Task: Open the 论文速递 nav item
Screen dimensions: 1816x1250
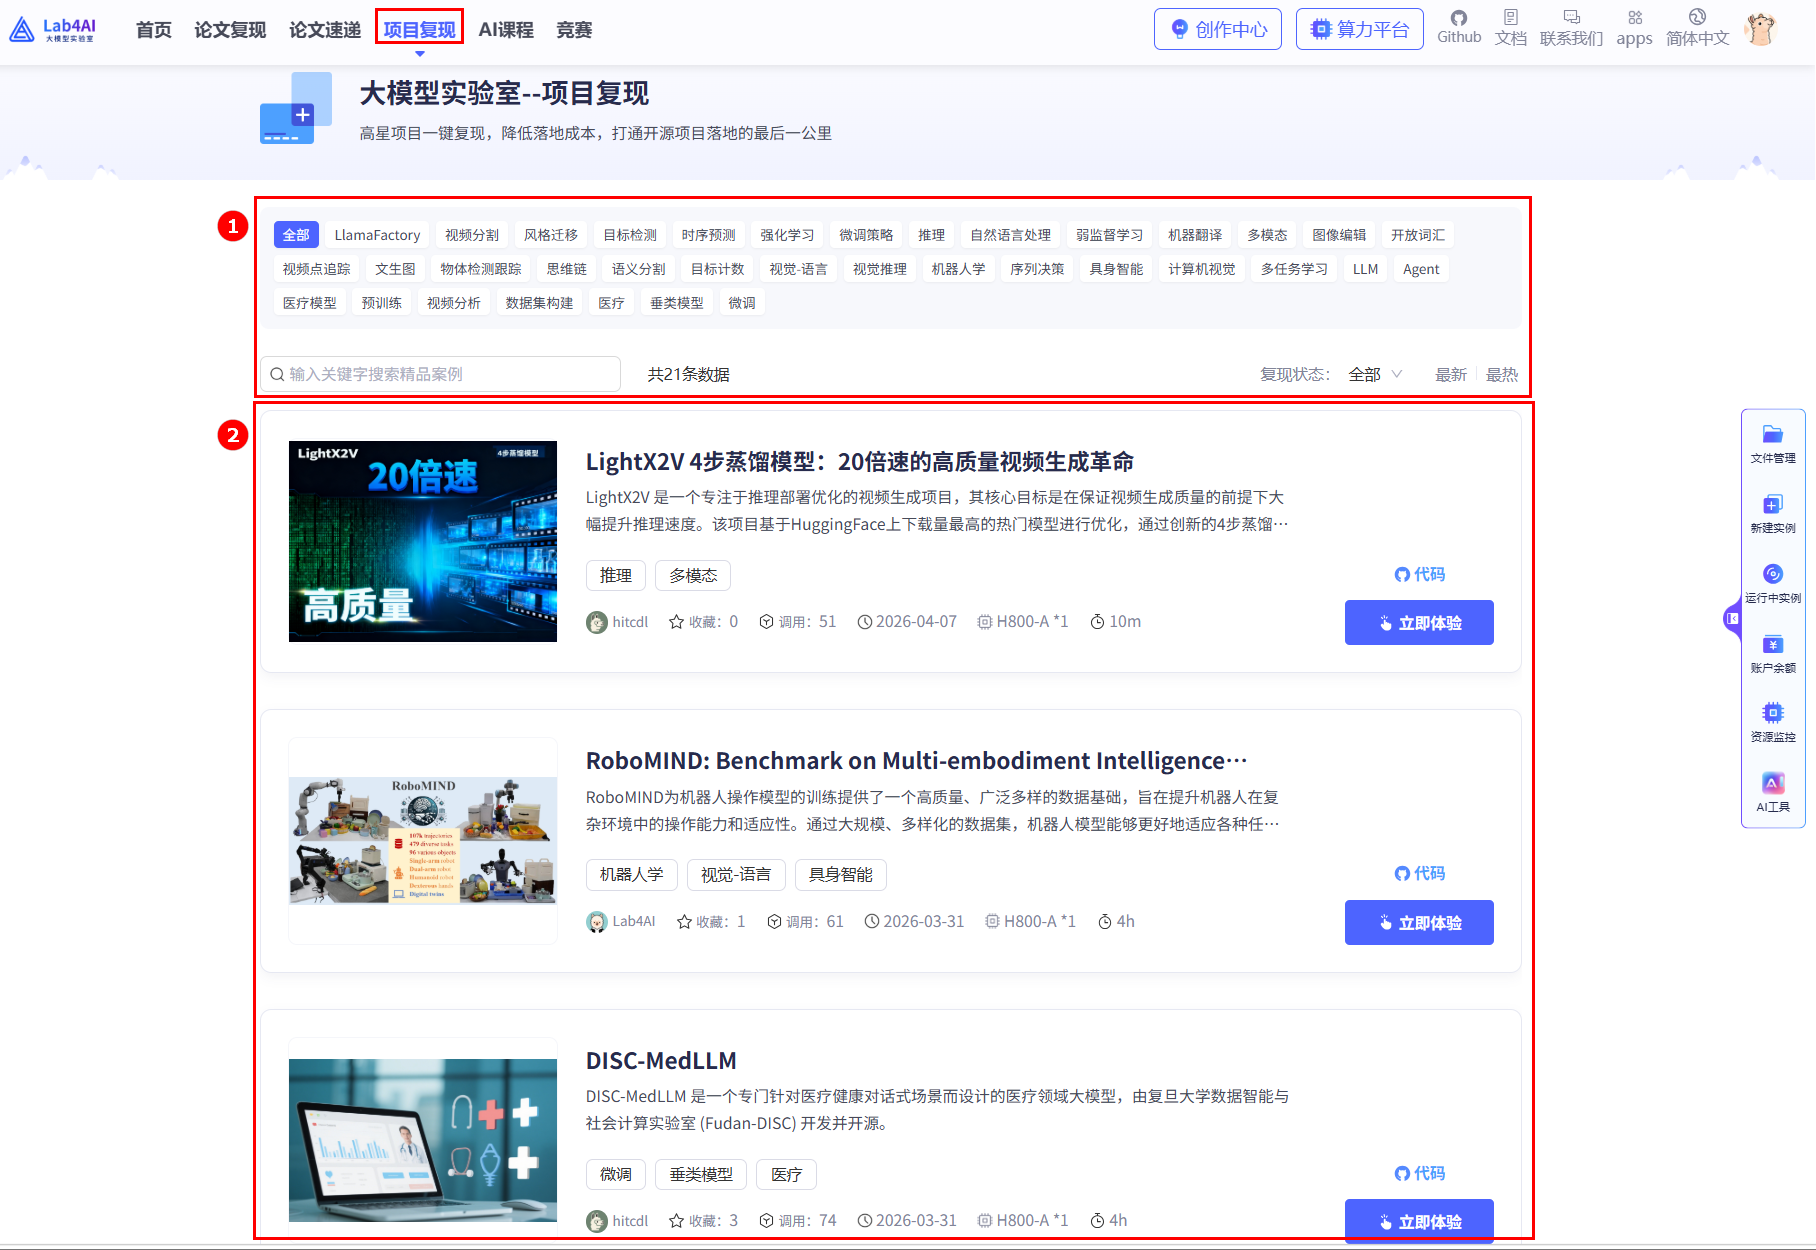Action: click(325, 30)
